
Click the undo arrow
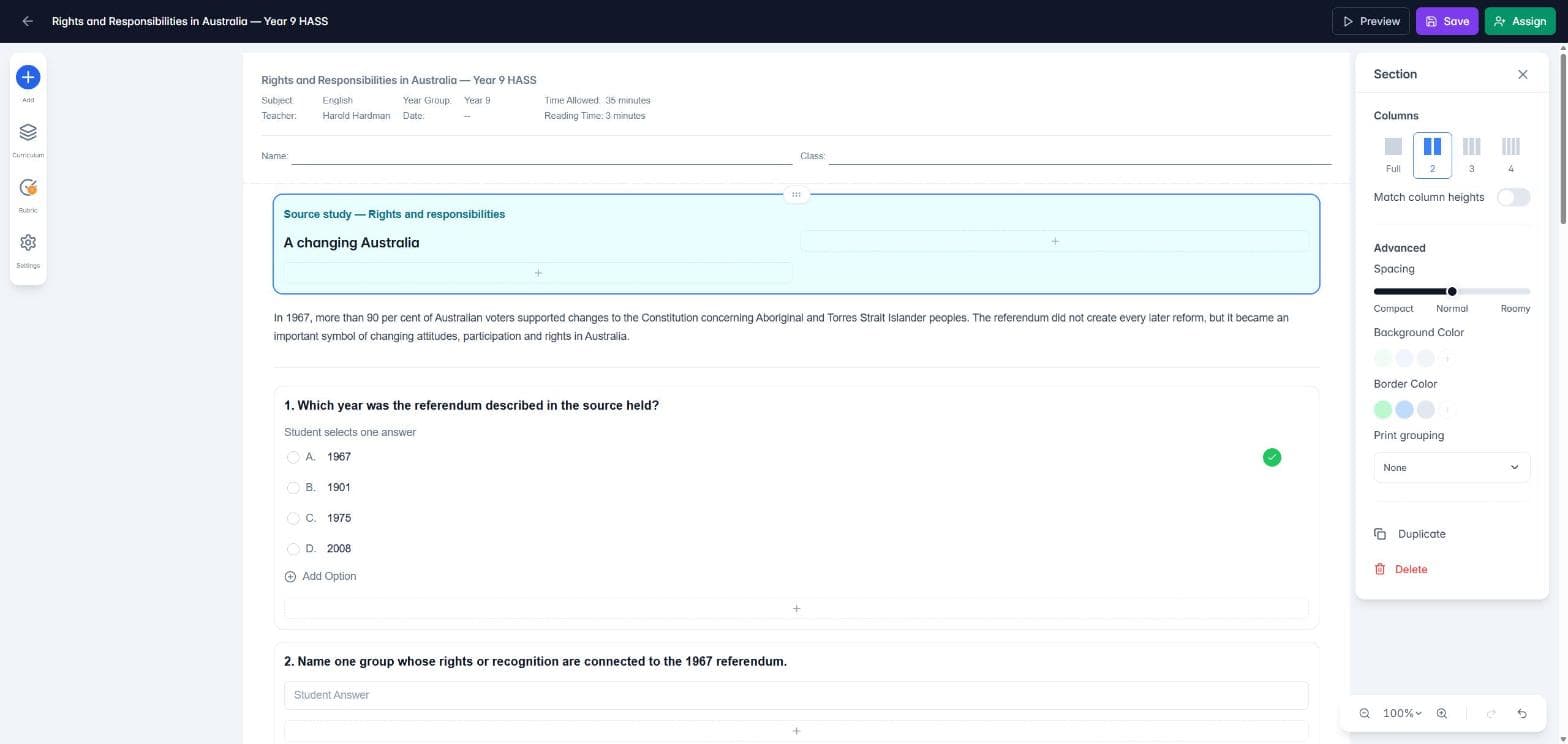pos(1522,713)
